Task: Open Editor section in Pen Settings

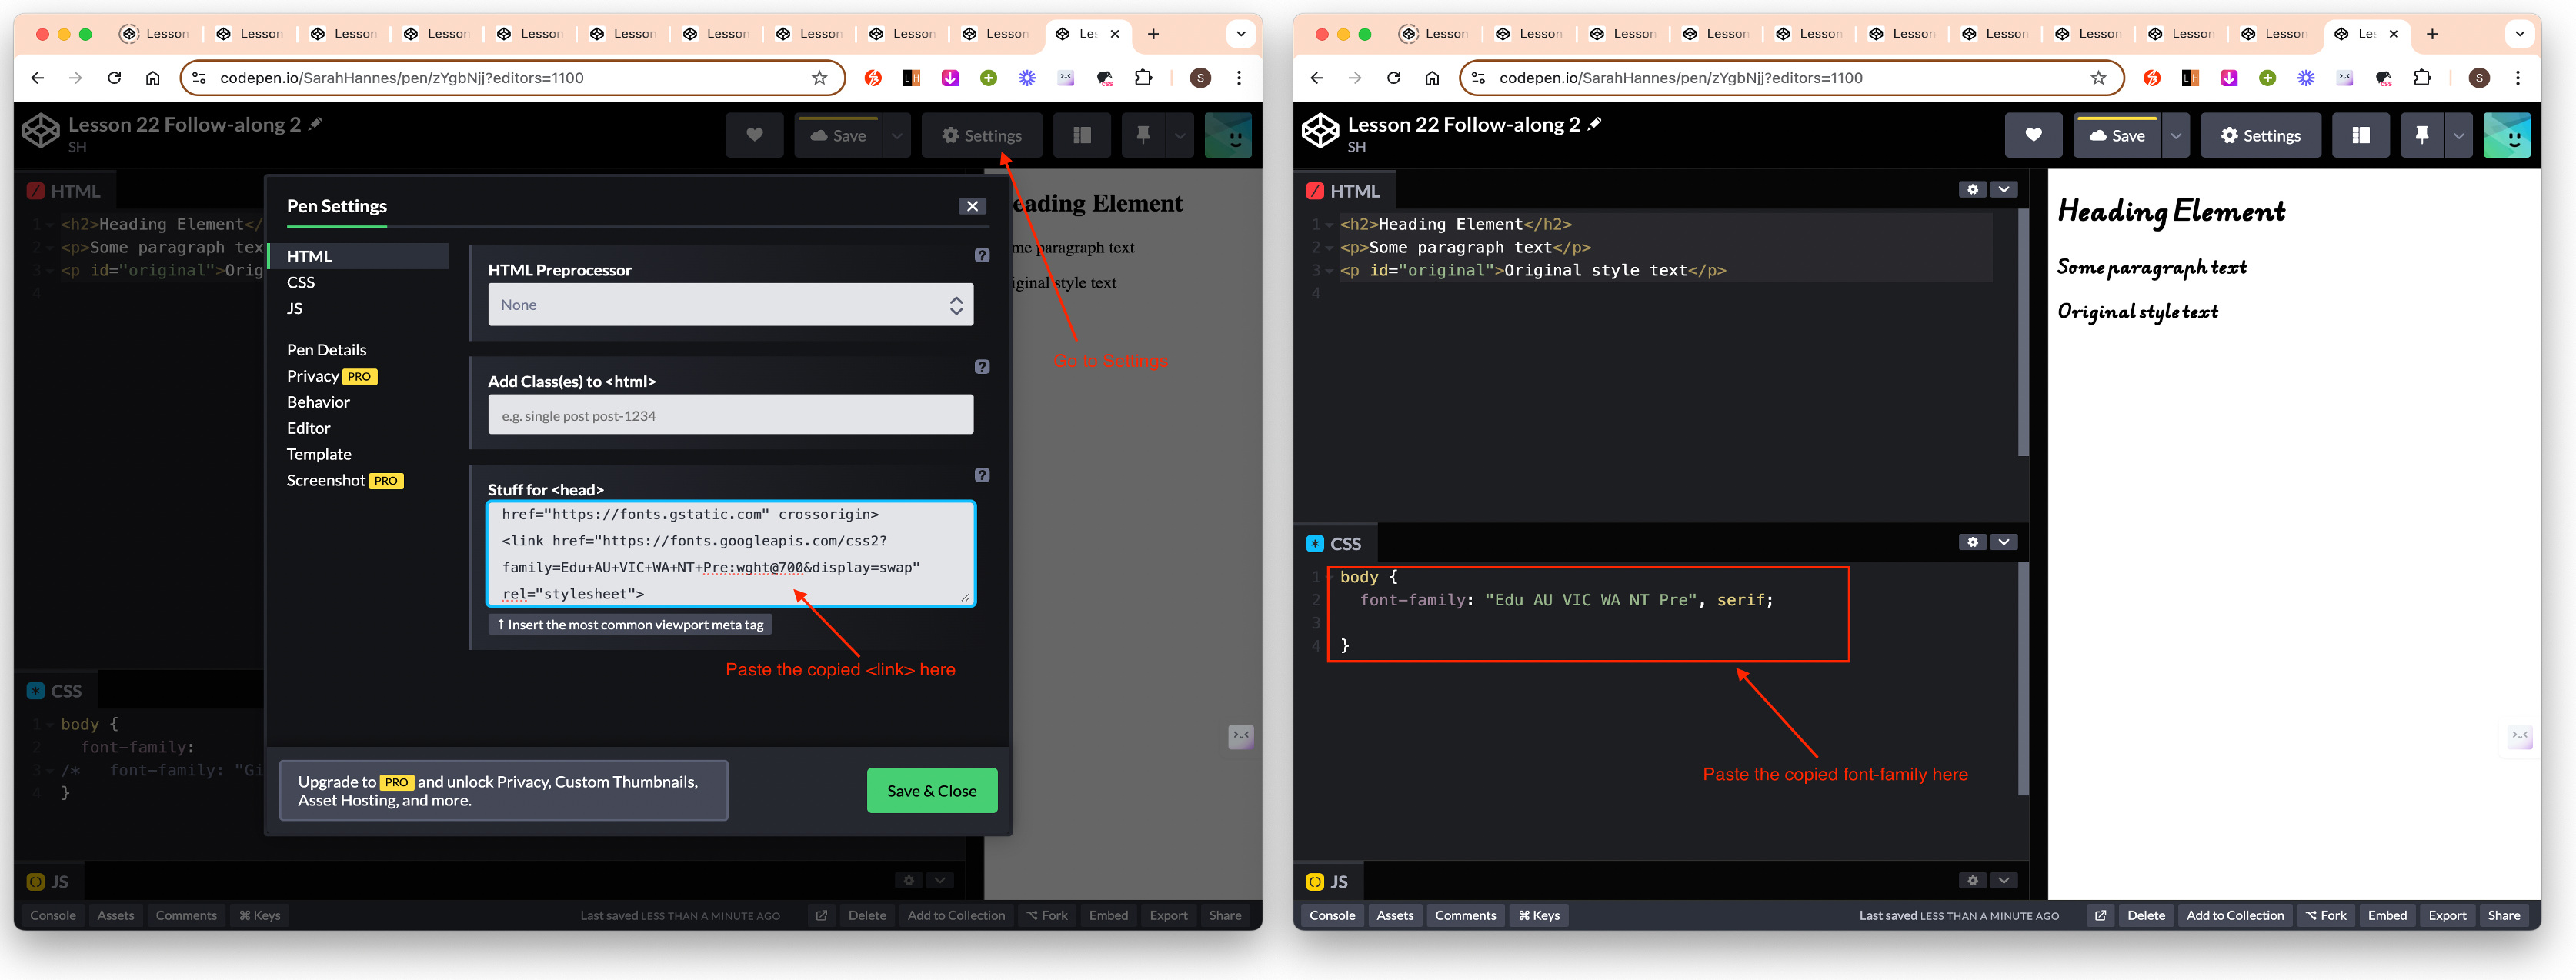Action: [308, 428]
